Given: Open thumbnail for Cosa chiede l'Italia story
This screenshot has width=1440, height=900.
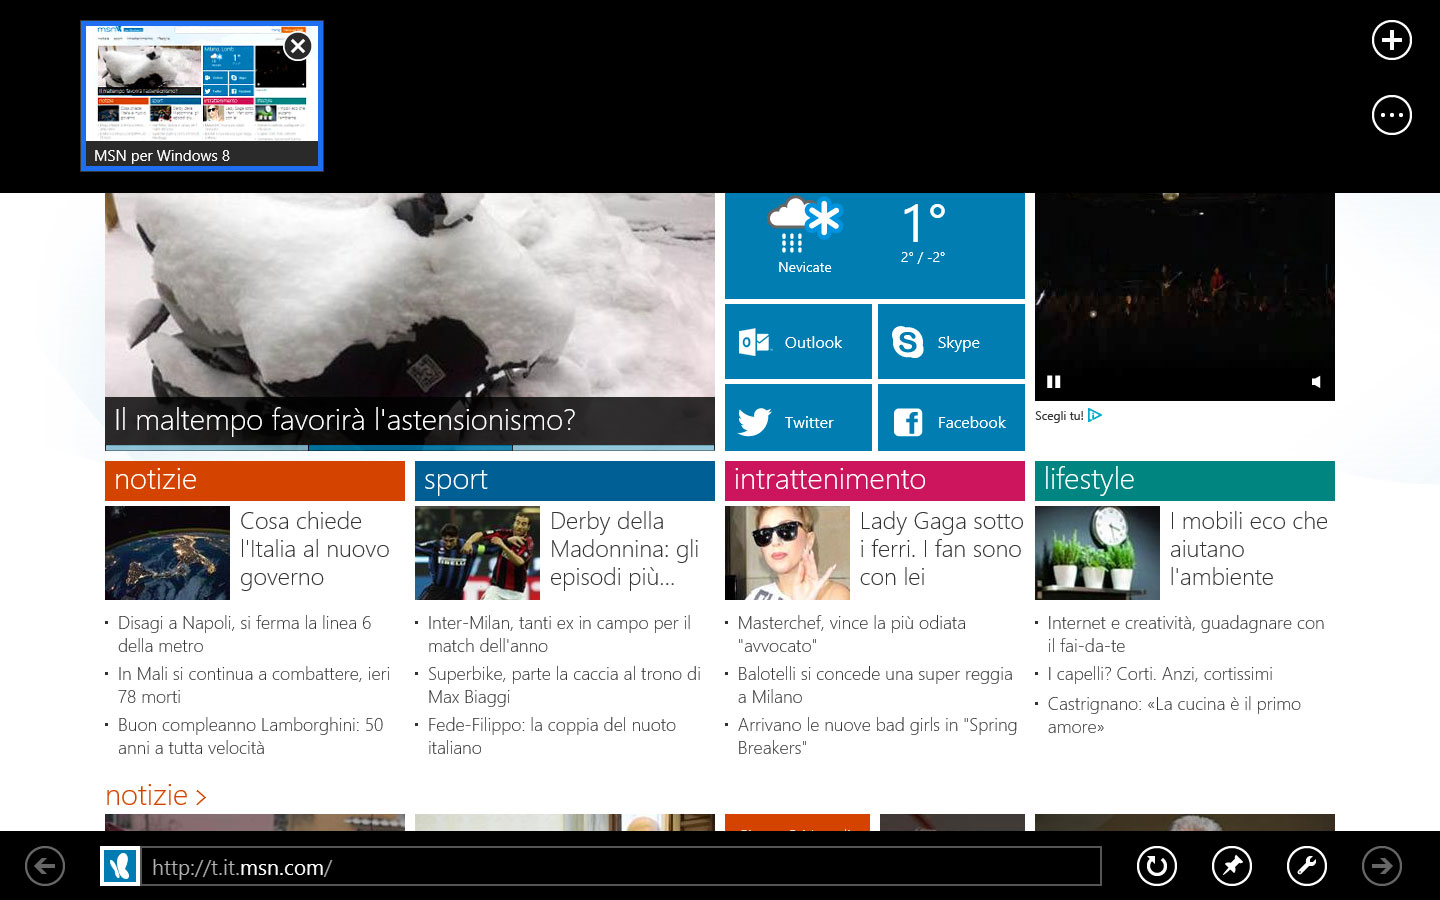Looking at the screenshot, I should (167, 553).
